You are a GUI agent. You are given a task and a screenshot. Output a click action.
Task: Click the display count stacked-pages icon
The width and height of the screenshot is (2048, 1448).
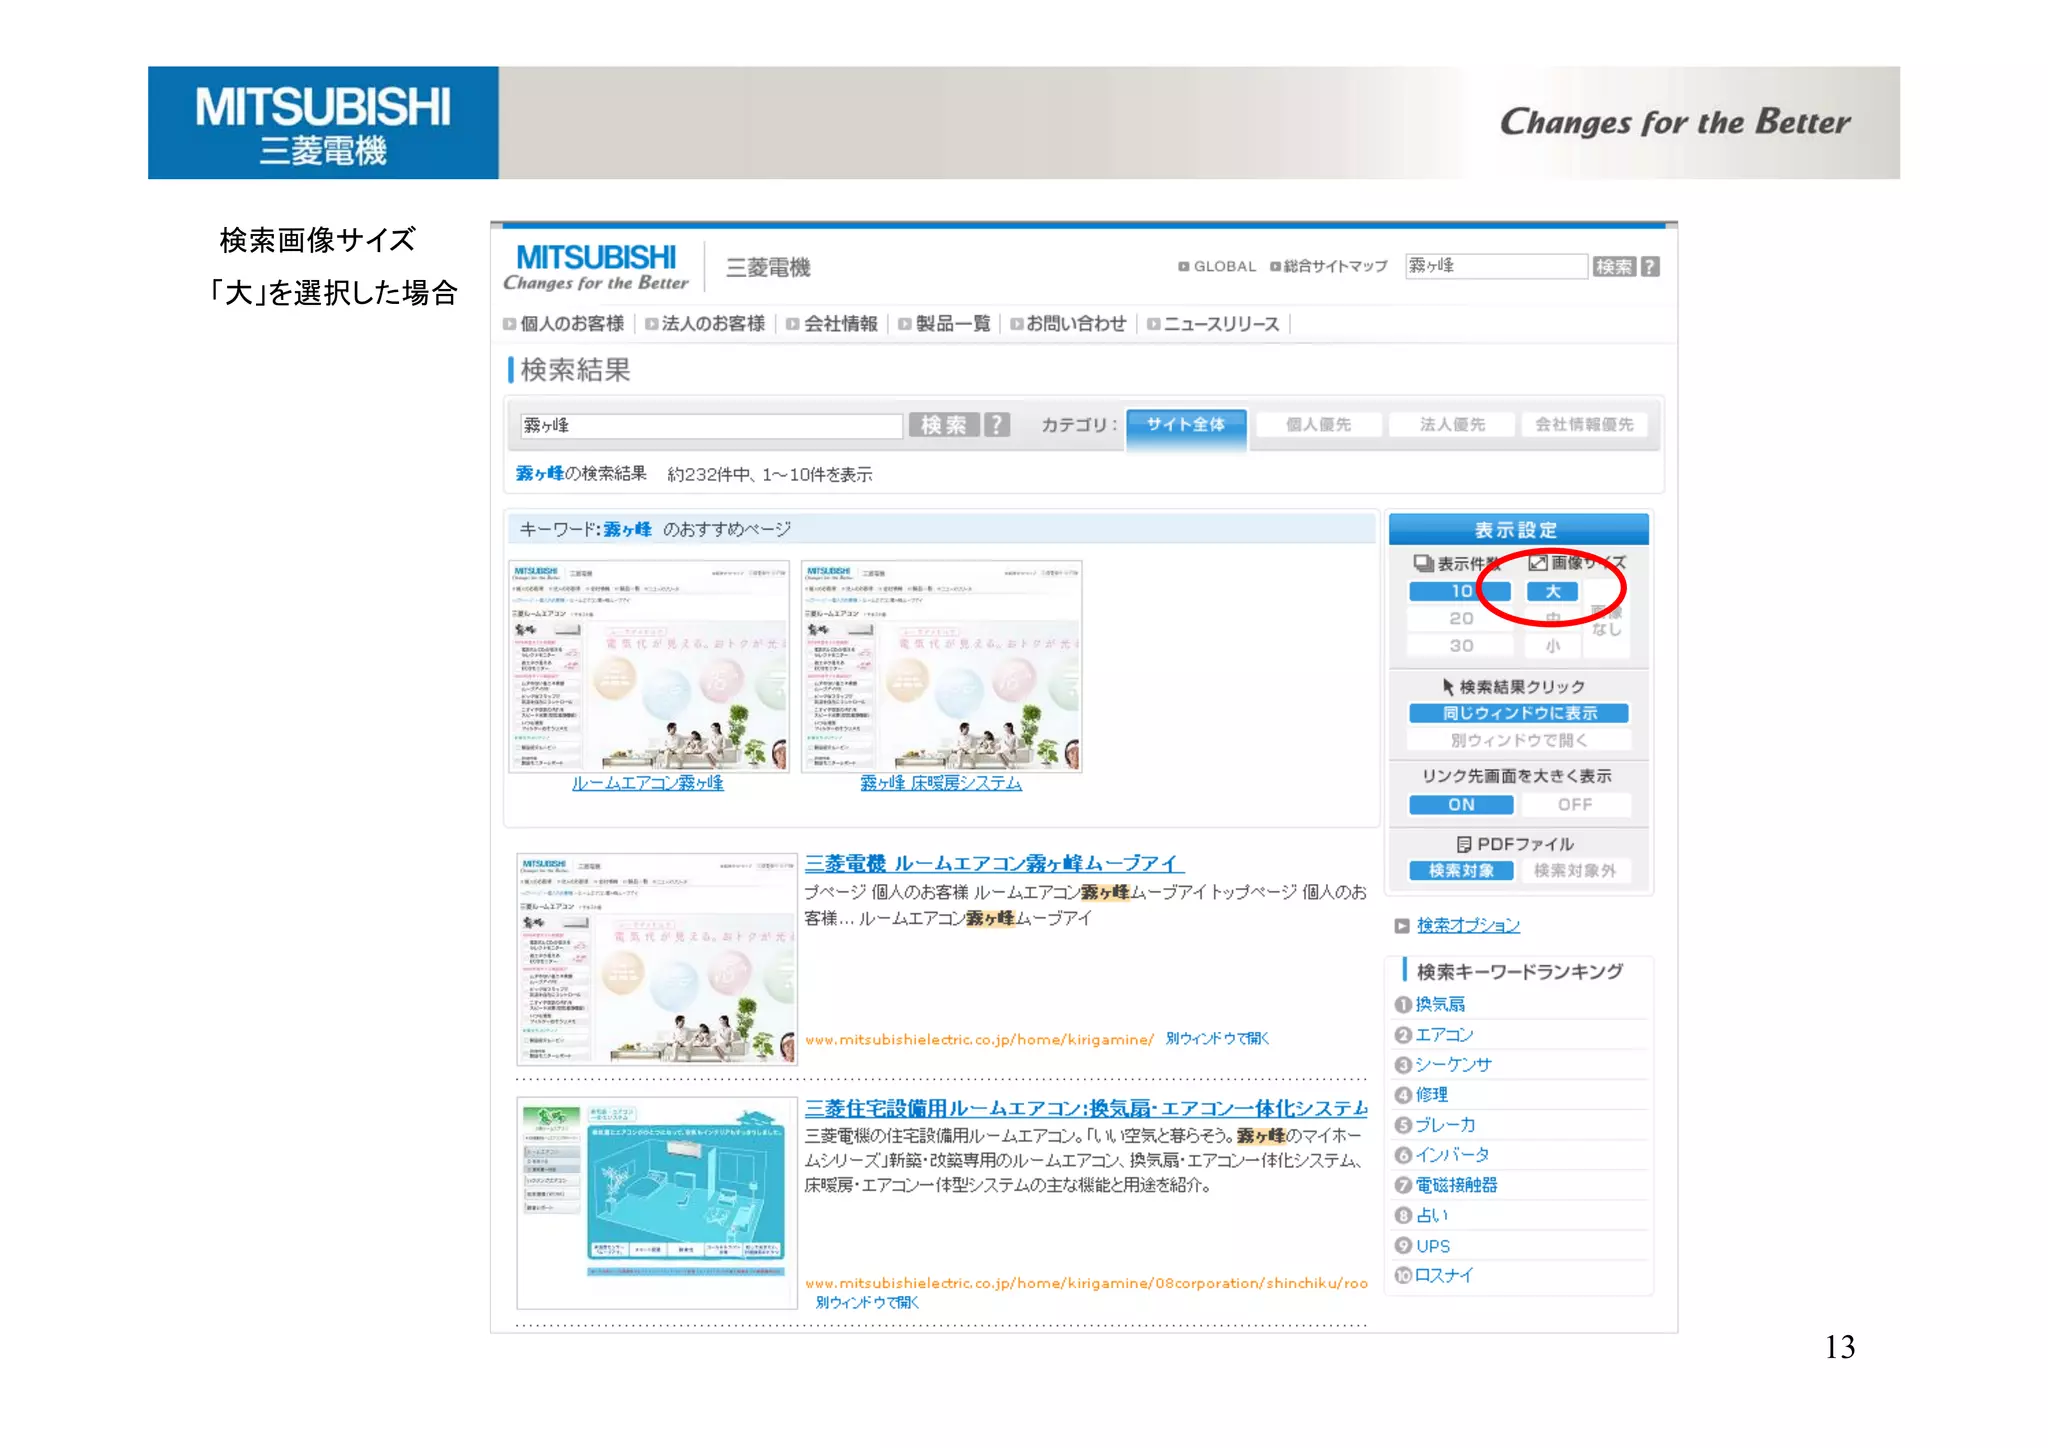[1423, 563]
